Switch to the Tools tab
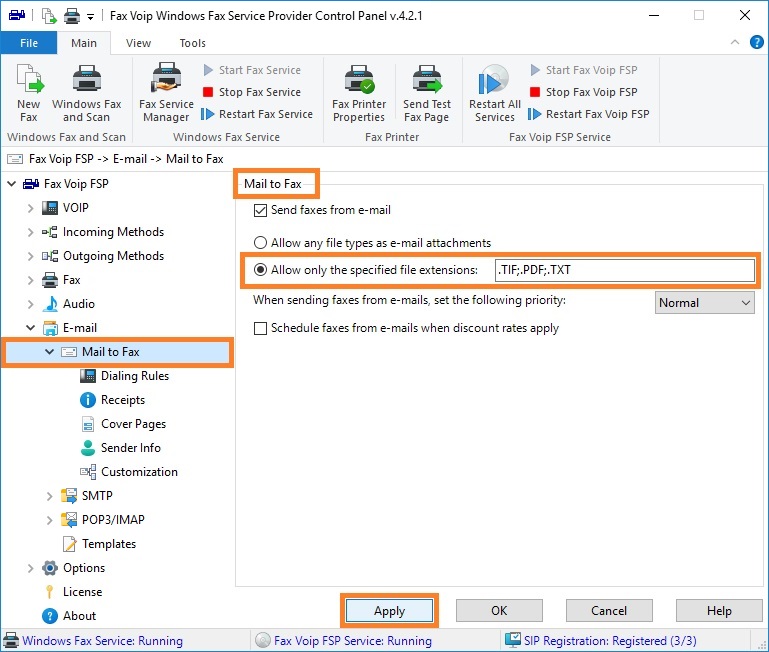 point(192,43)
